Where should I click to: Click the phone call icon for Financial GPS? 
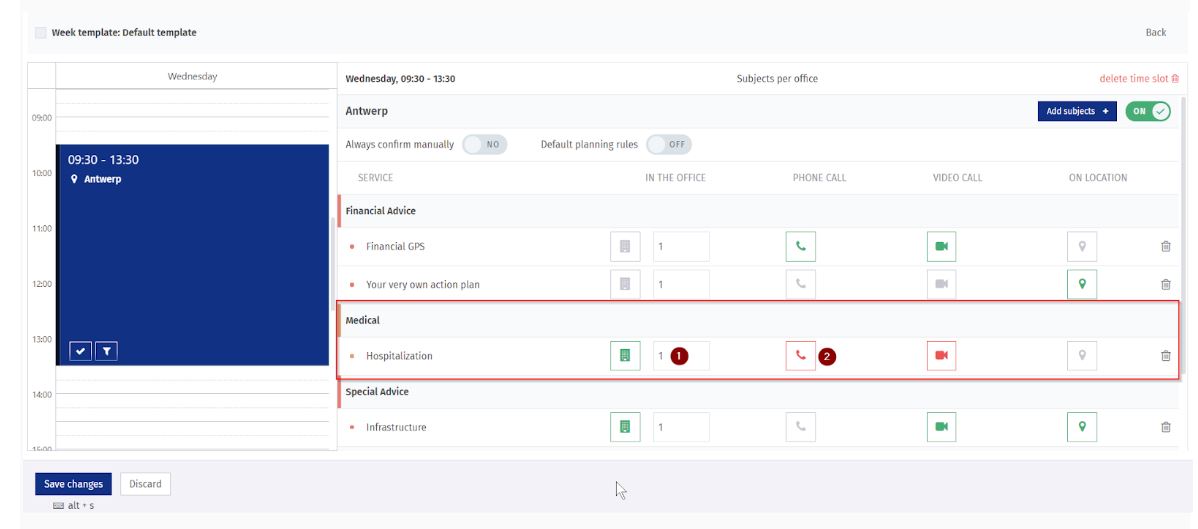pyautogui.click(x=801, y=247)
